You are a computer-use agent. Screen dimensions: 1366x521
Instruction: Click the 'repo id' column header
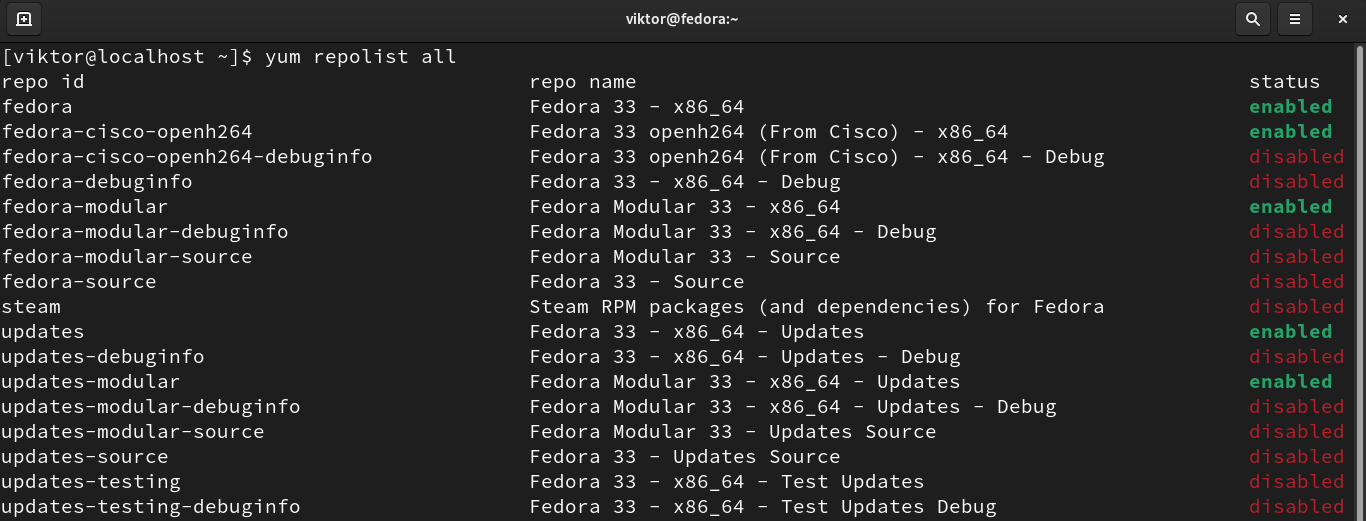(43, 82)
